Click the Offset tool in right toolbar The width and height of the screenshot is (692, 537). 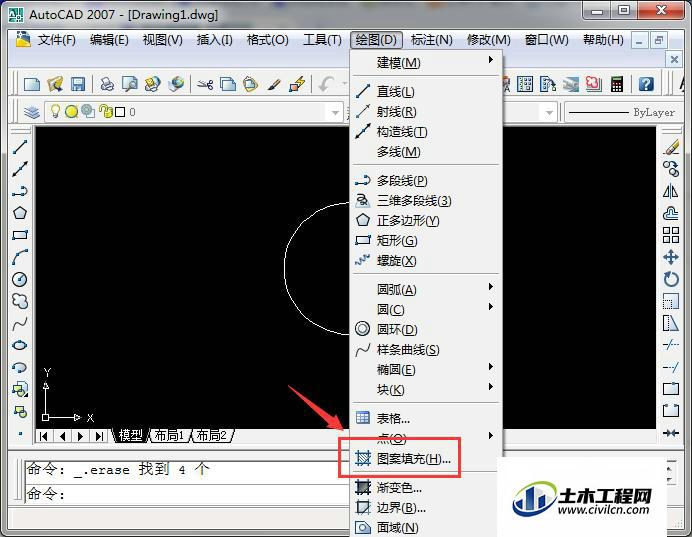coord(671,213)
